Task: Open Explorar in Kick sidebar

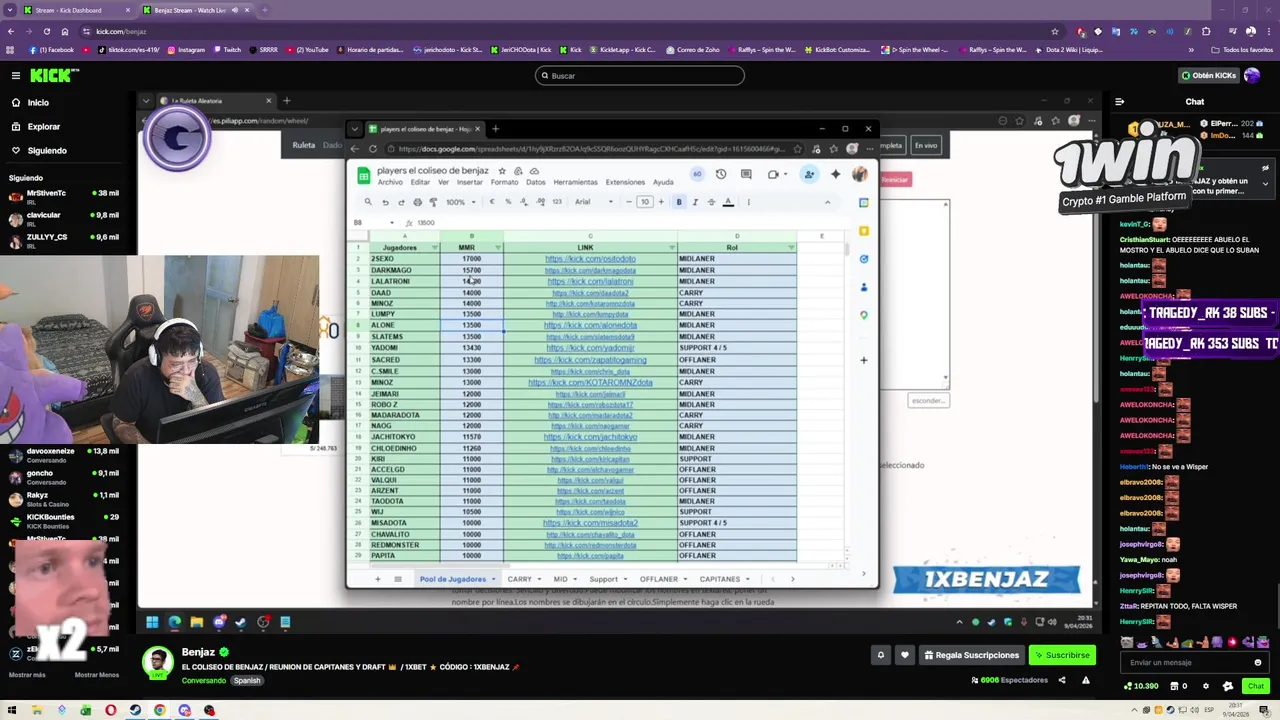Action: pyautogui.click(x=44, y=127)
